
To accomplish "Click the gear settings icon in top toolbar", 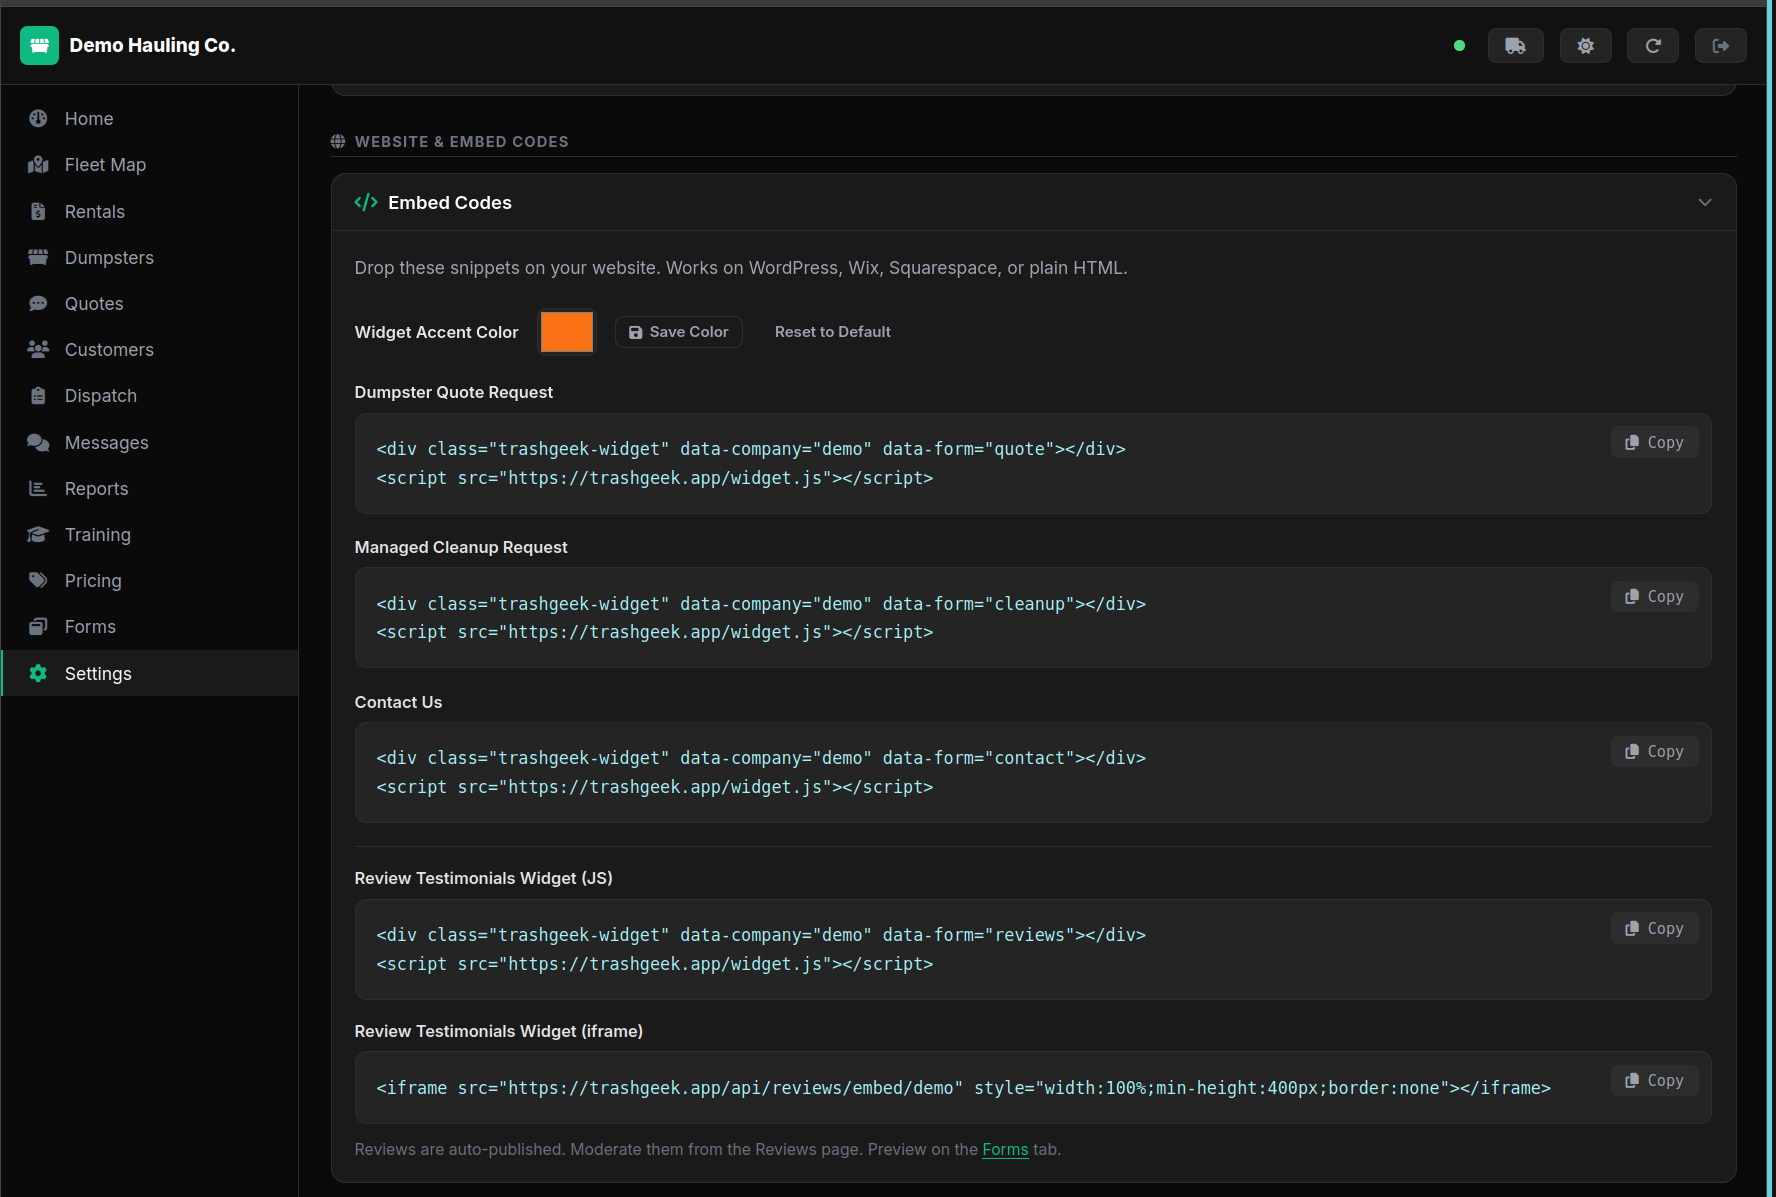I will point(1585,45).
